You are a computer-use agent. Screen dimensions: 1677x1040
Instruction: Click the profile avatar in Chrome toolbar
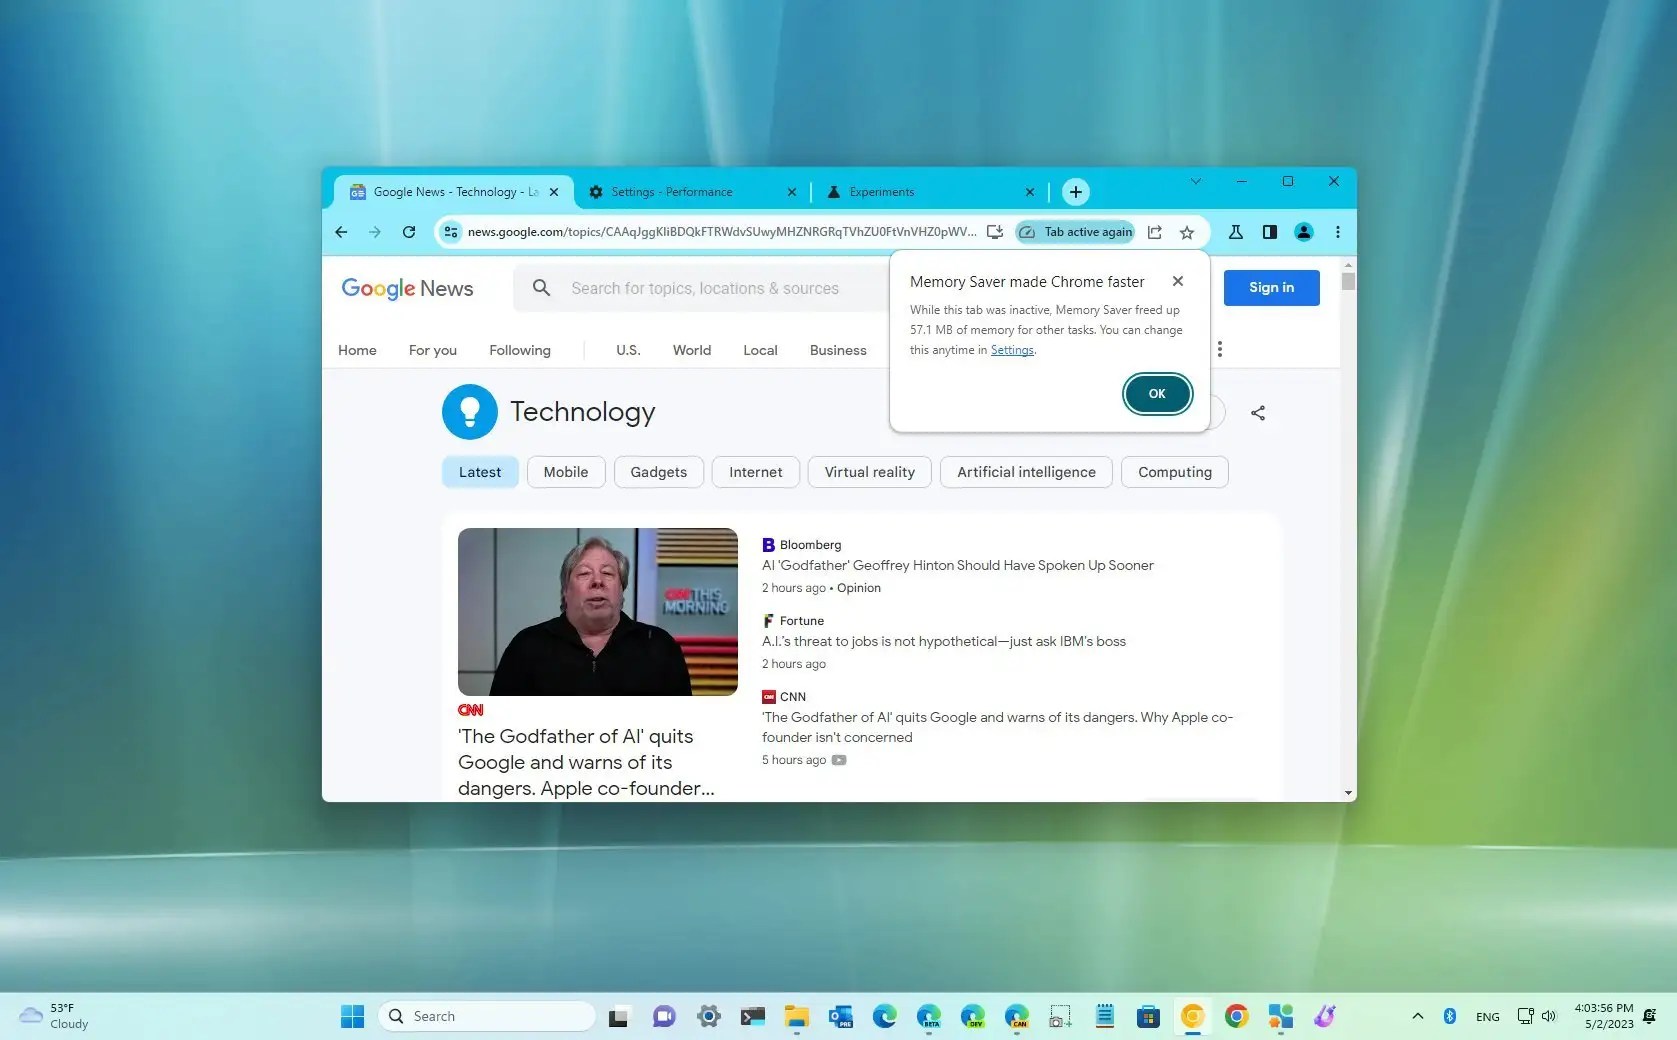coord(1302,231)
